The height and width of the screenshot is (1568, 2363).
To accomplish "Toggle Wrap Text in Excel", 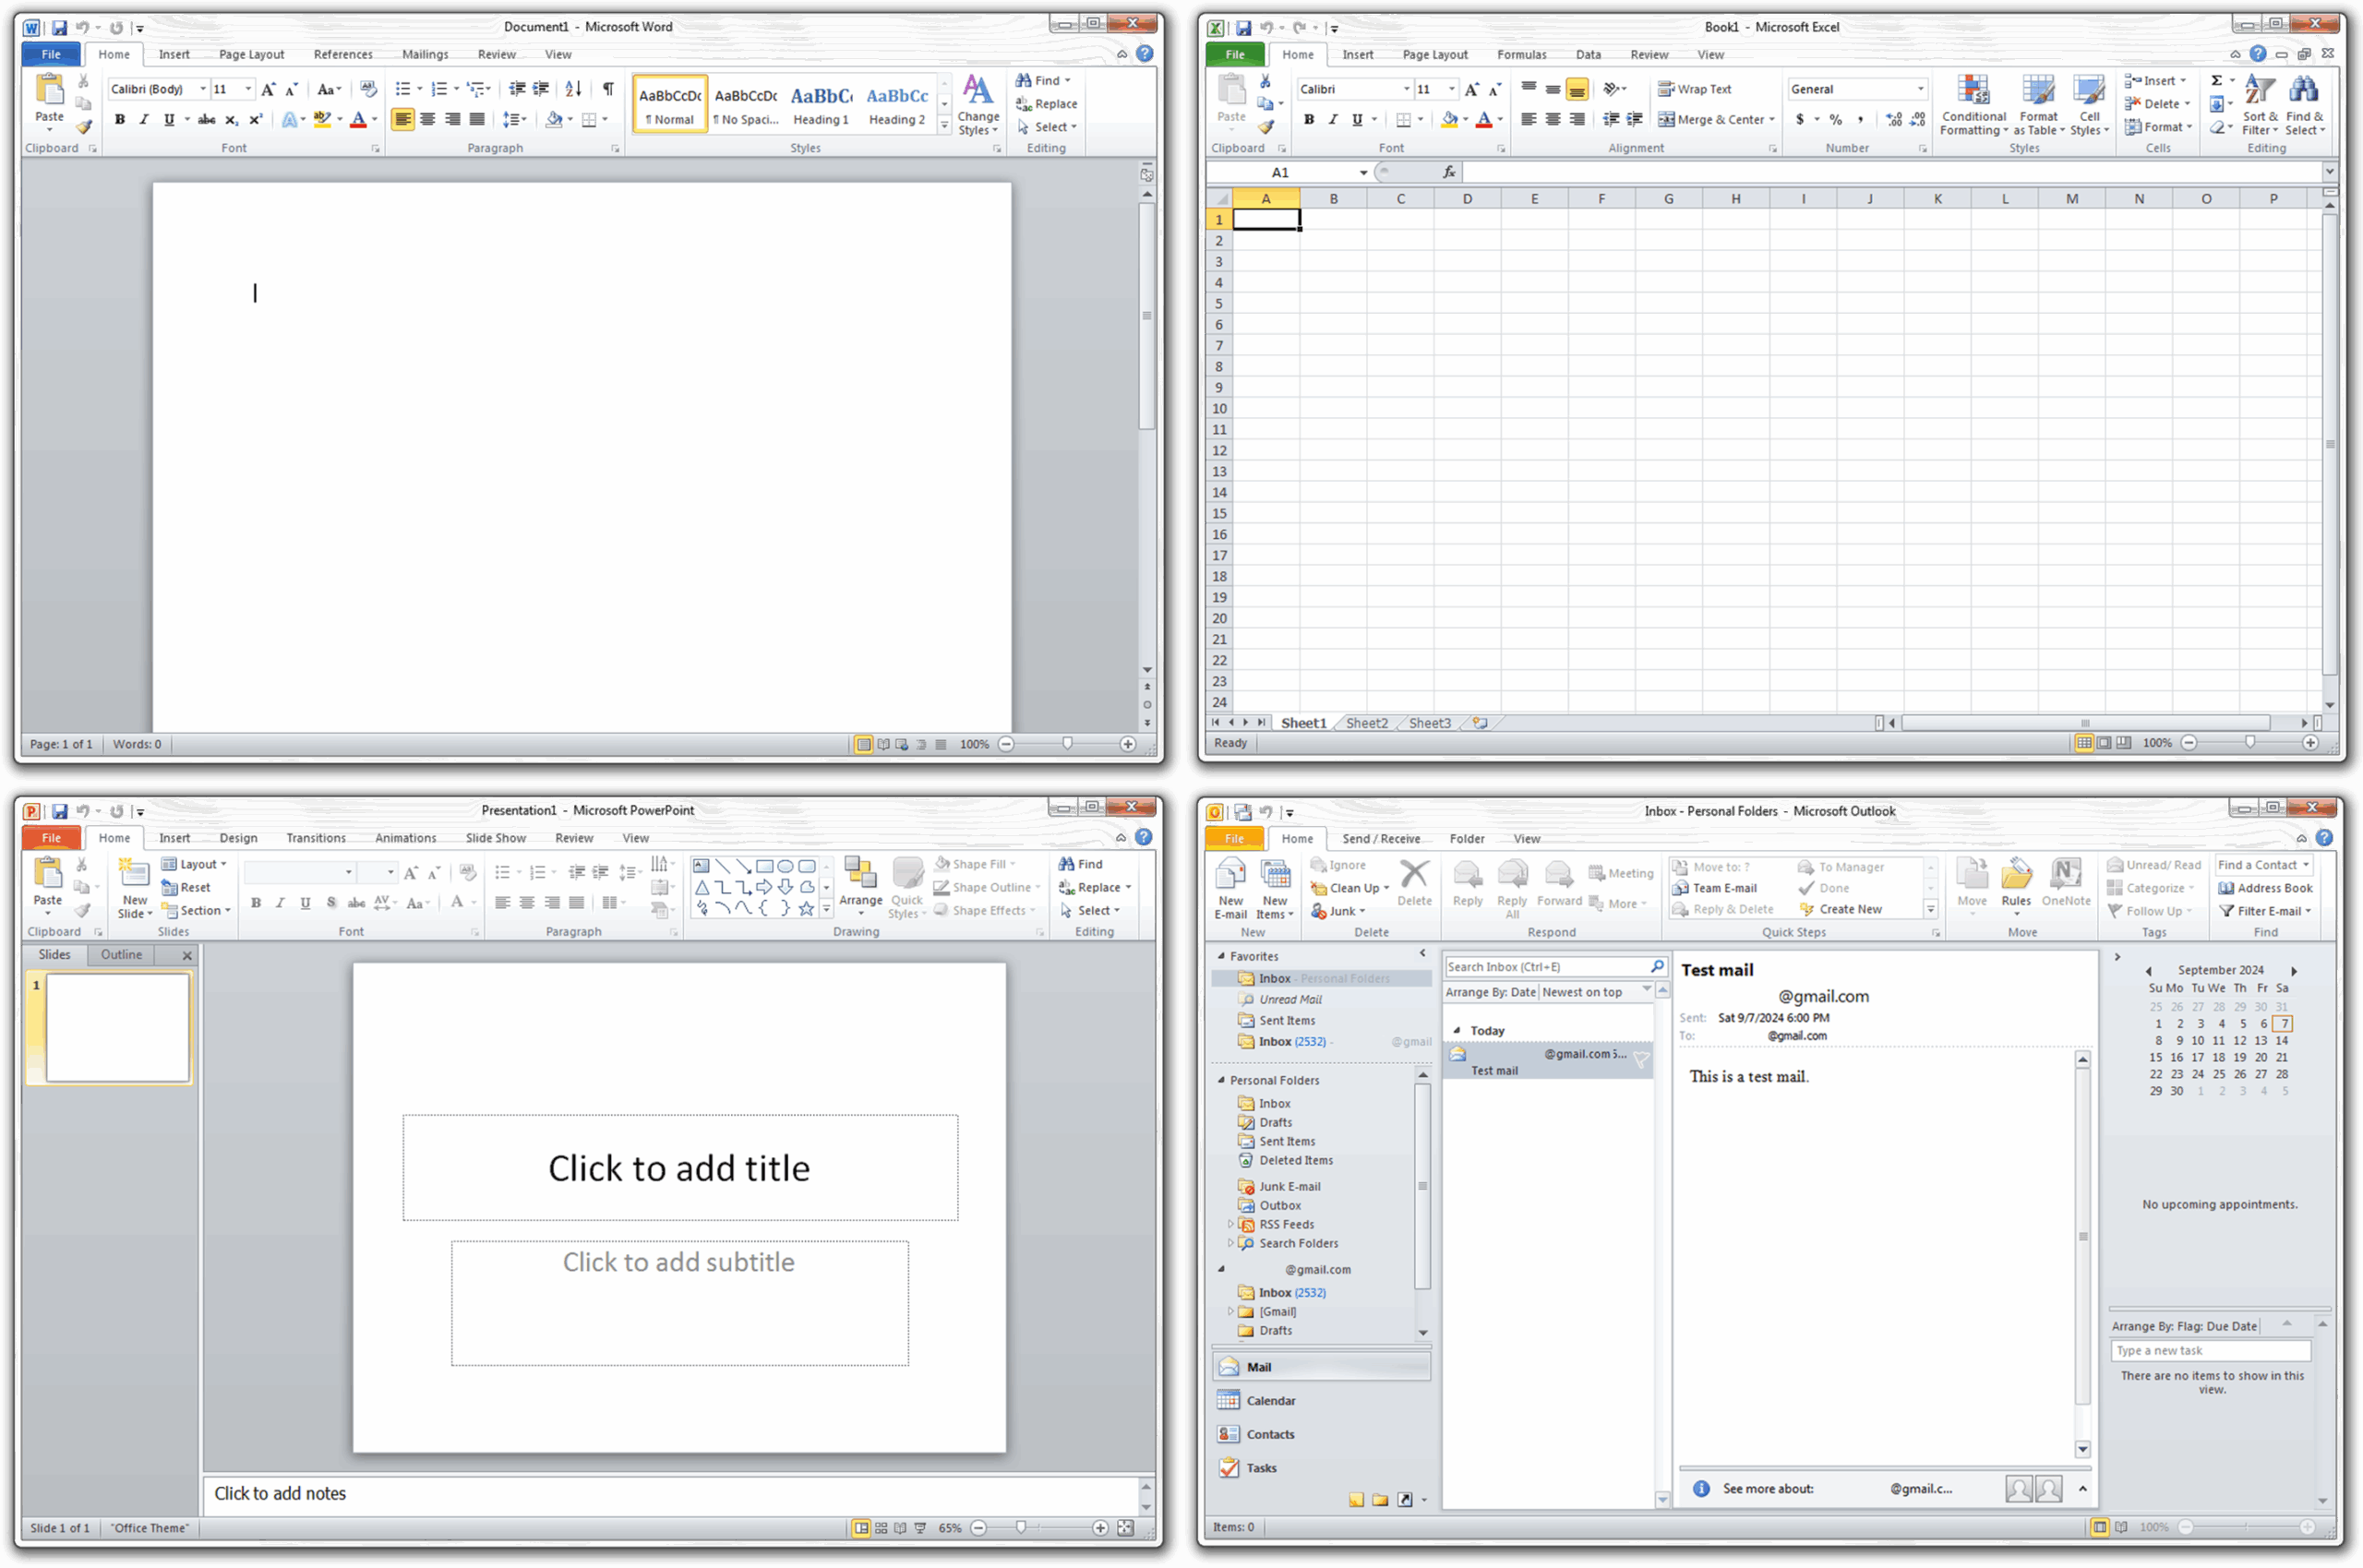I will click(x=1694, y=89).
